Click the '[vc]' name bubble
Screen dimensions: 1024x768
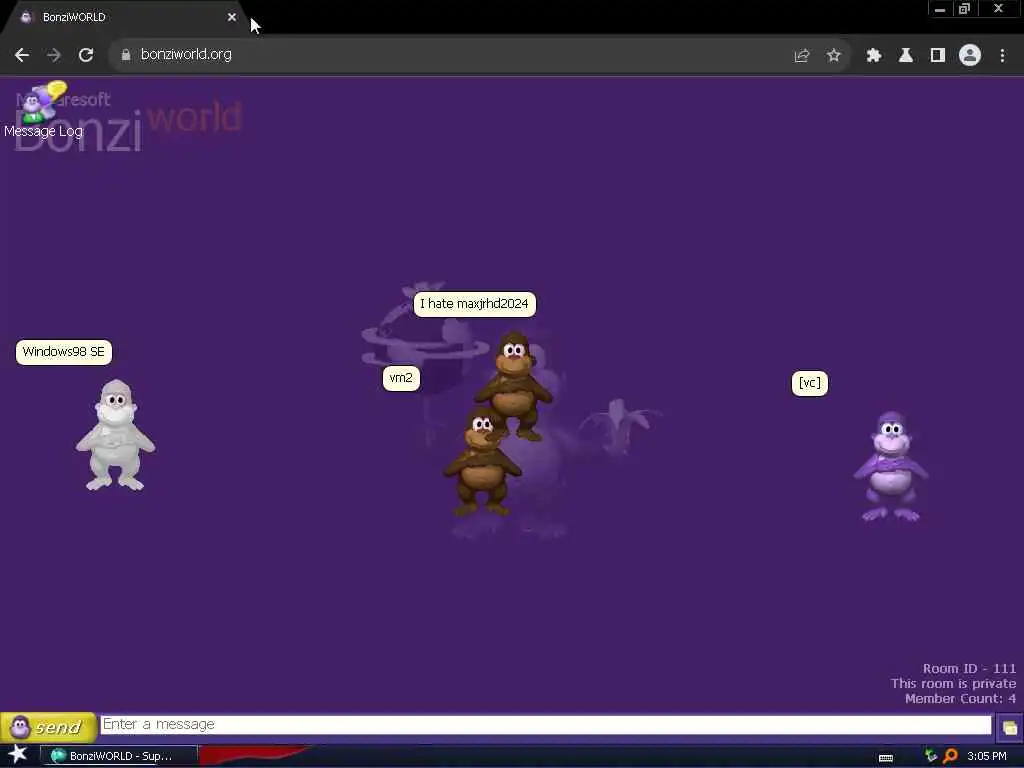pos(809,383)
